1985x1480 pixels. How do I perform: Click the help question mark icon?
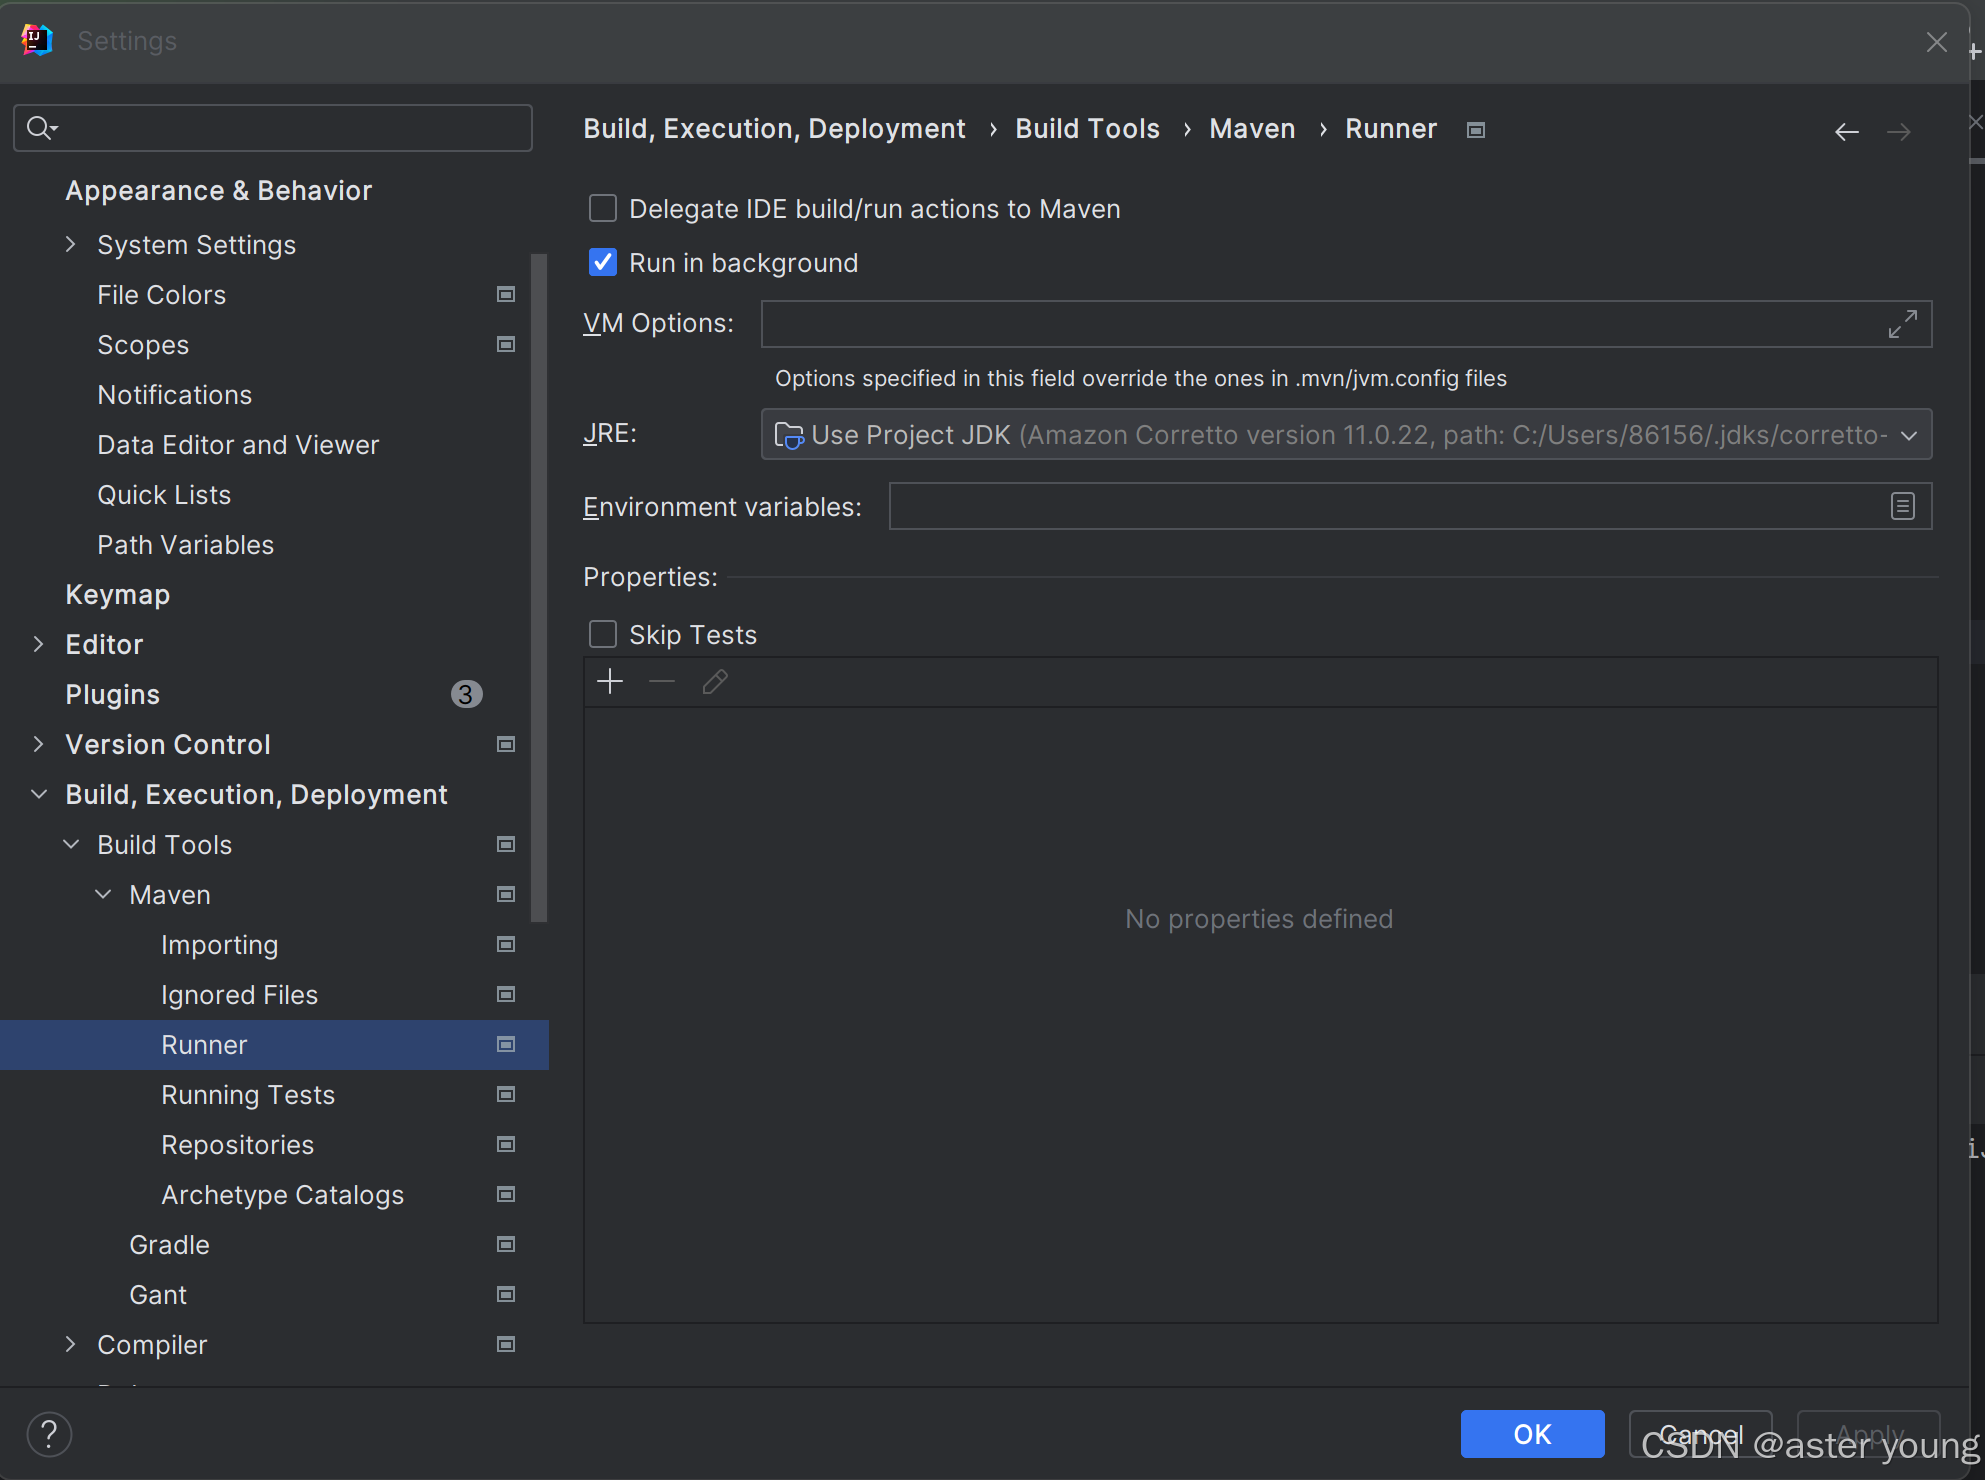49,1434
